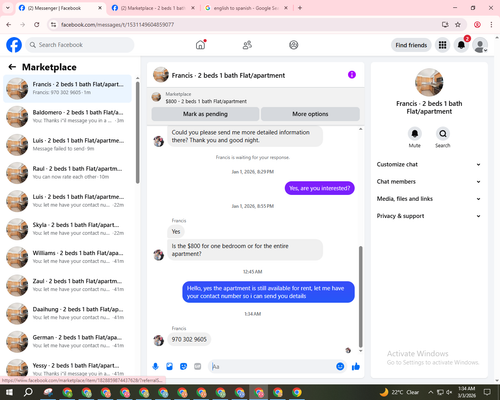Search in conversation magnifier icon
This screenshot has height=400, width=500.
click(443, 134)
